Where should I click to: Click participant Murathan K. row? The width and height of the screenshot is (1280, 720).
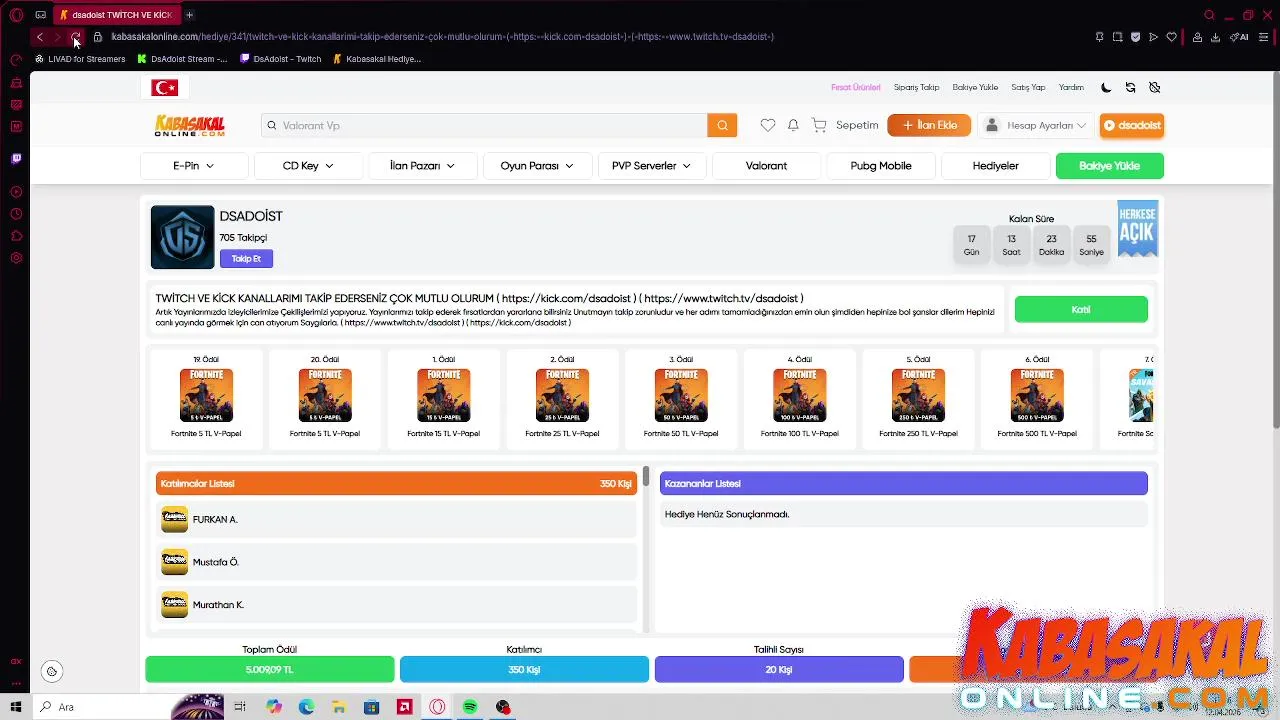[x=396, y=605]
